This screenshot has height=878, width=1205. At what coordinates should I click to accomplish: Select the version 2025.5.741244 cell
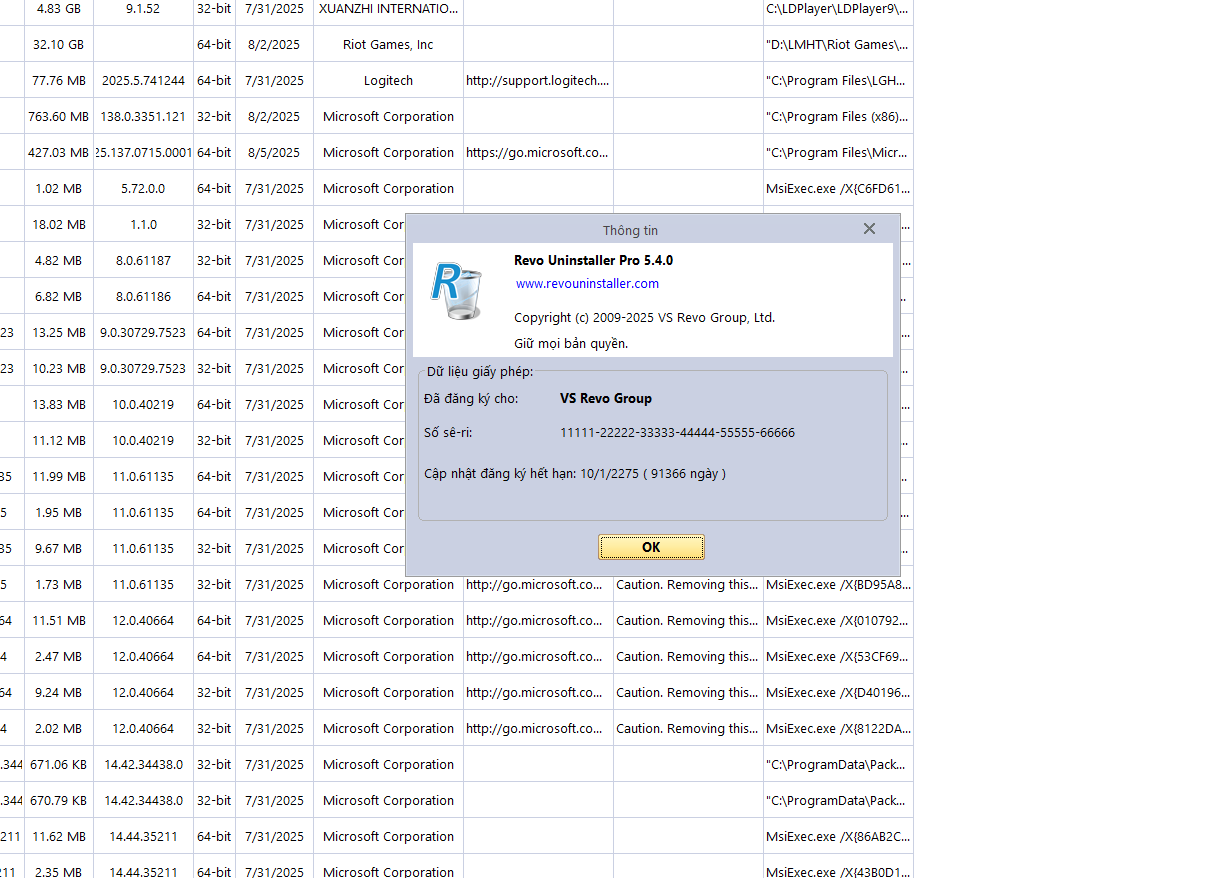pyautogui.click(x=143, y=81)
